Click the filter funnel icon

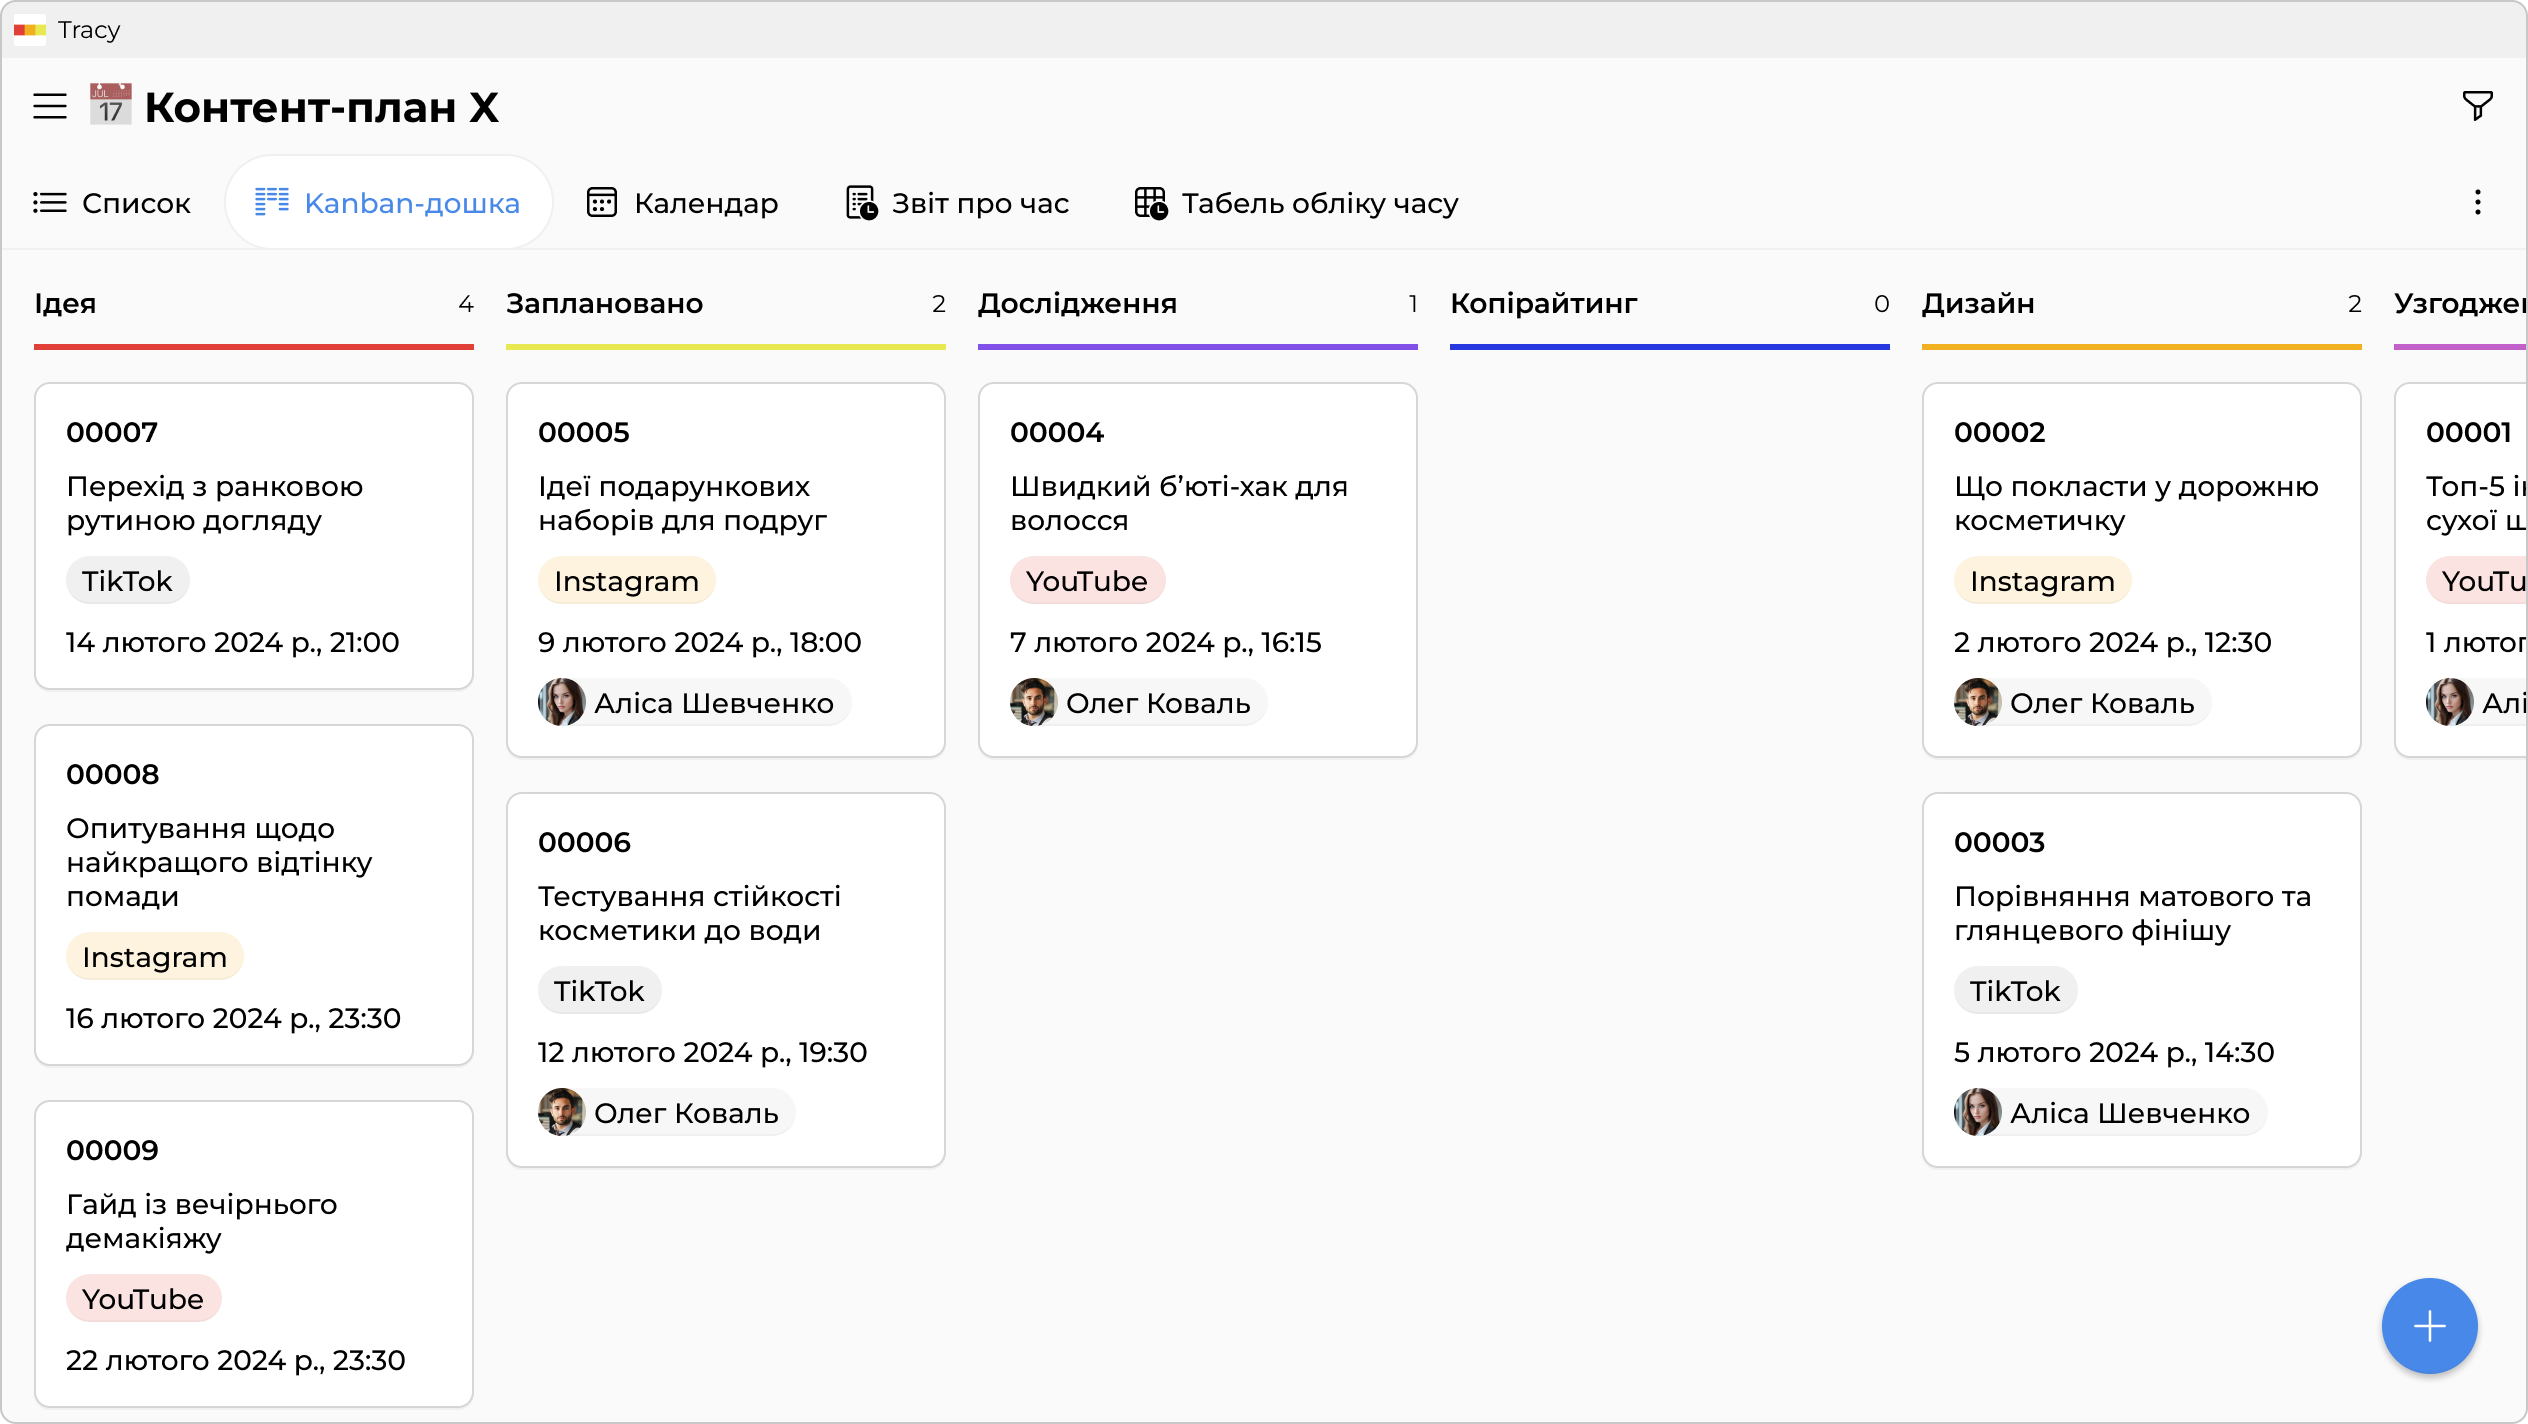[2477, 105]
